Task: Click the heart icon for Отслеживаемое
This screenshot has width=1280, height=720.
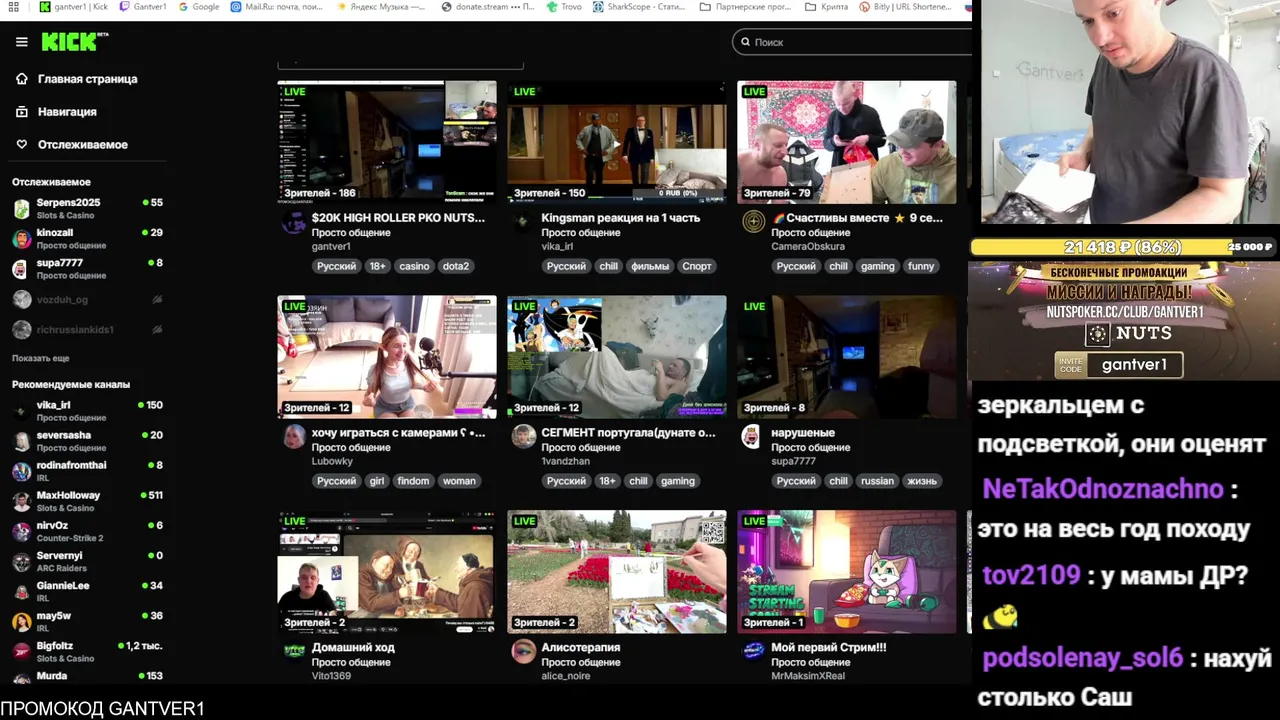Action: [x=21, y=145]
